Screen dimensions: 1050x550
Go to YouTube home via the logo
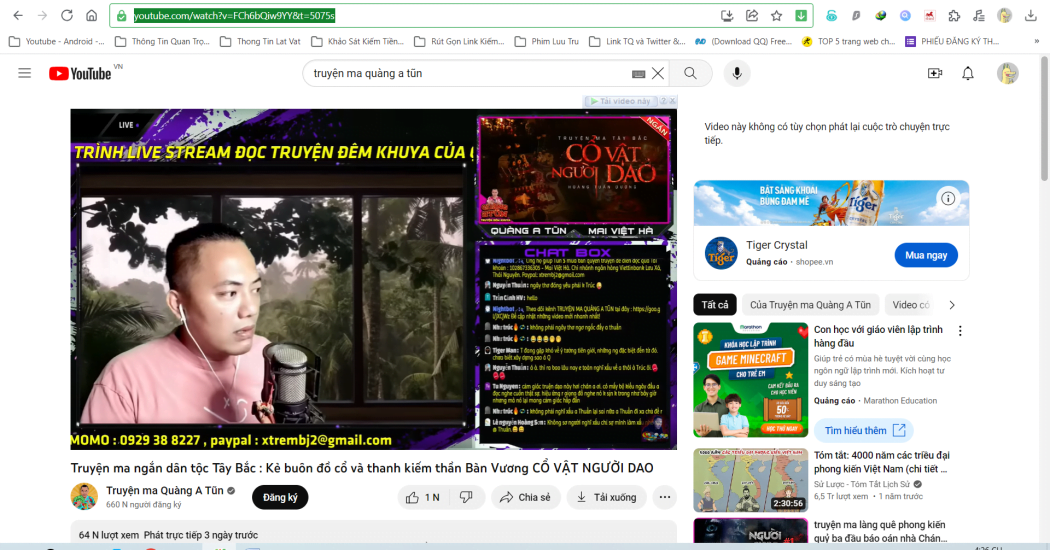80,74
